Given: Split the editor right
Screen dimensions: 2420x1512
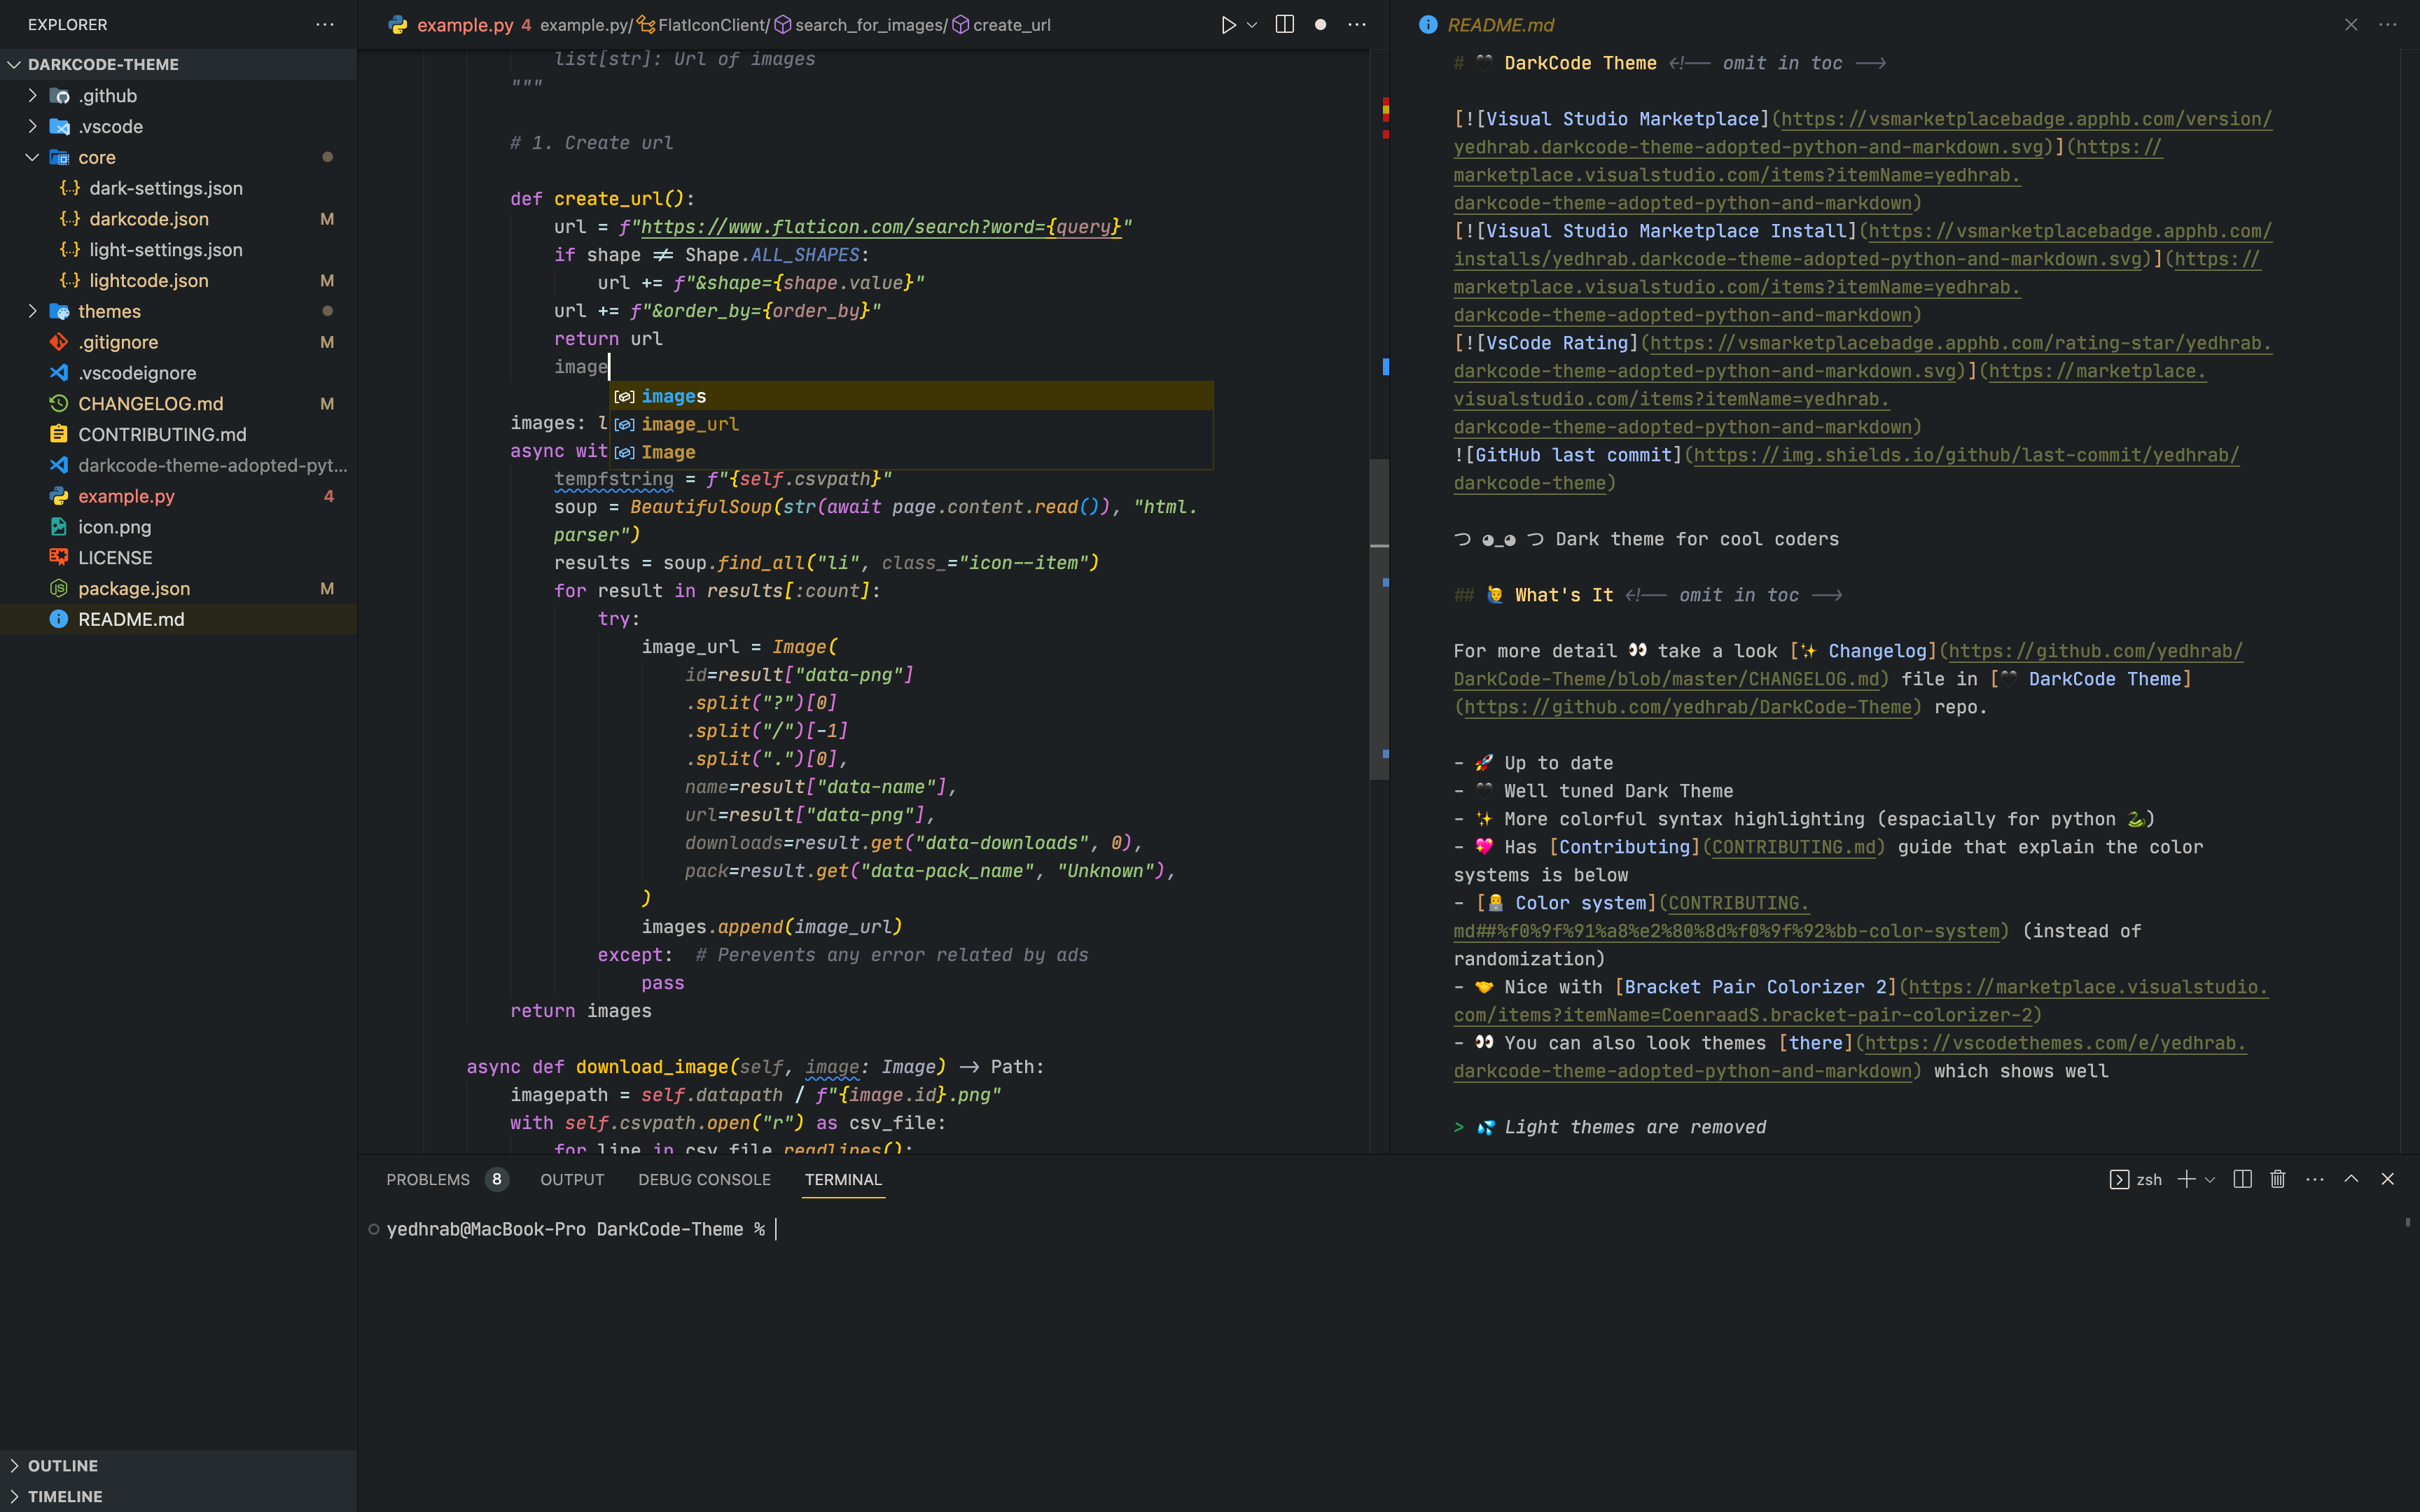Looking at the screenshot, I should (x=1285, y=25).
